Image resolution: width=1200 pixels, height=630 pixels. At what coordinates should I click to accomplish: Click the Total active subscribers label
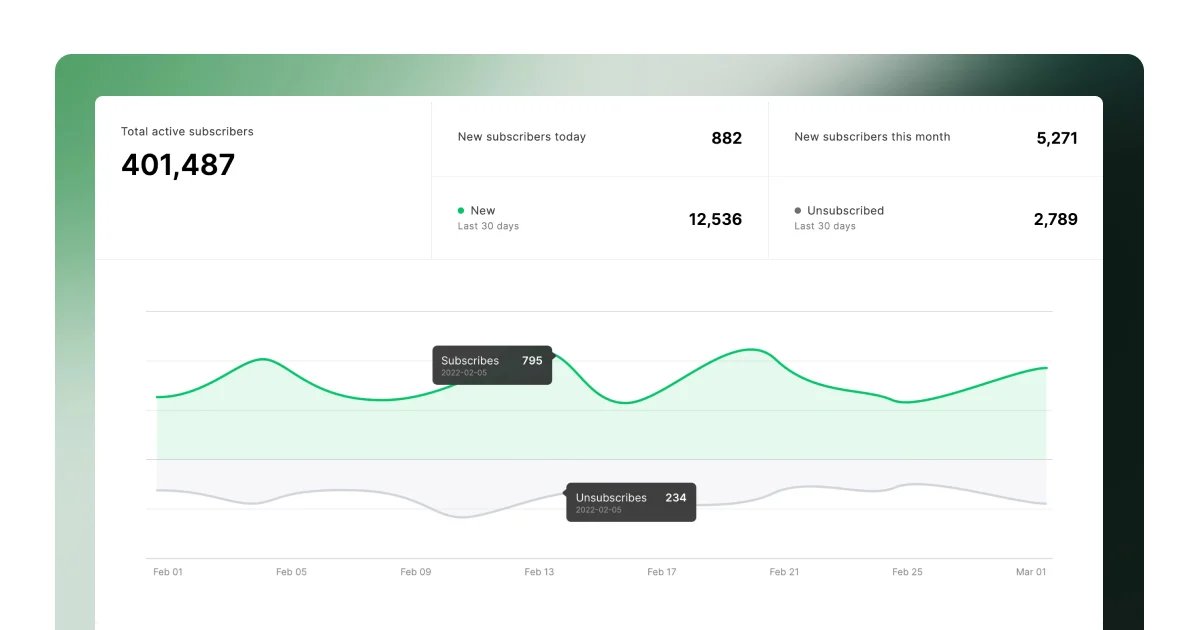(x=187, y=131)
